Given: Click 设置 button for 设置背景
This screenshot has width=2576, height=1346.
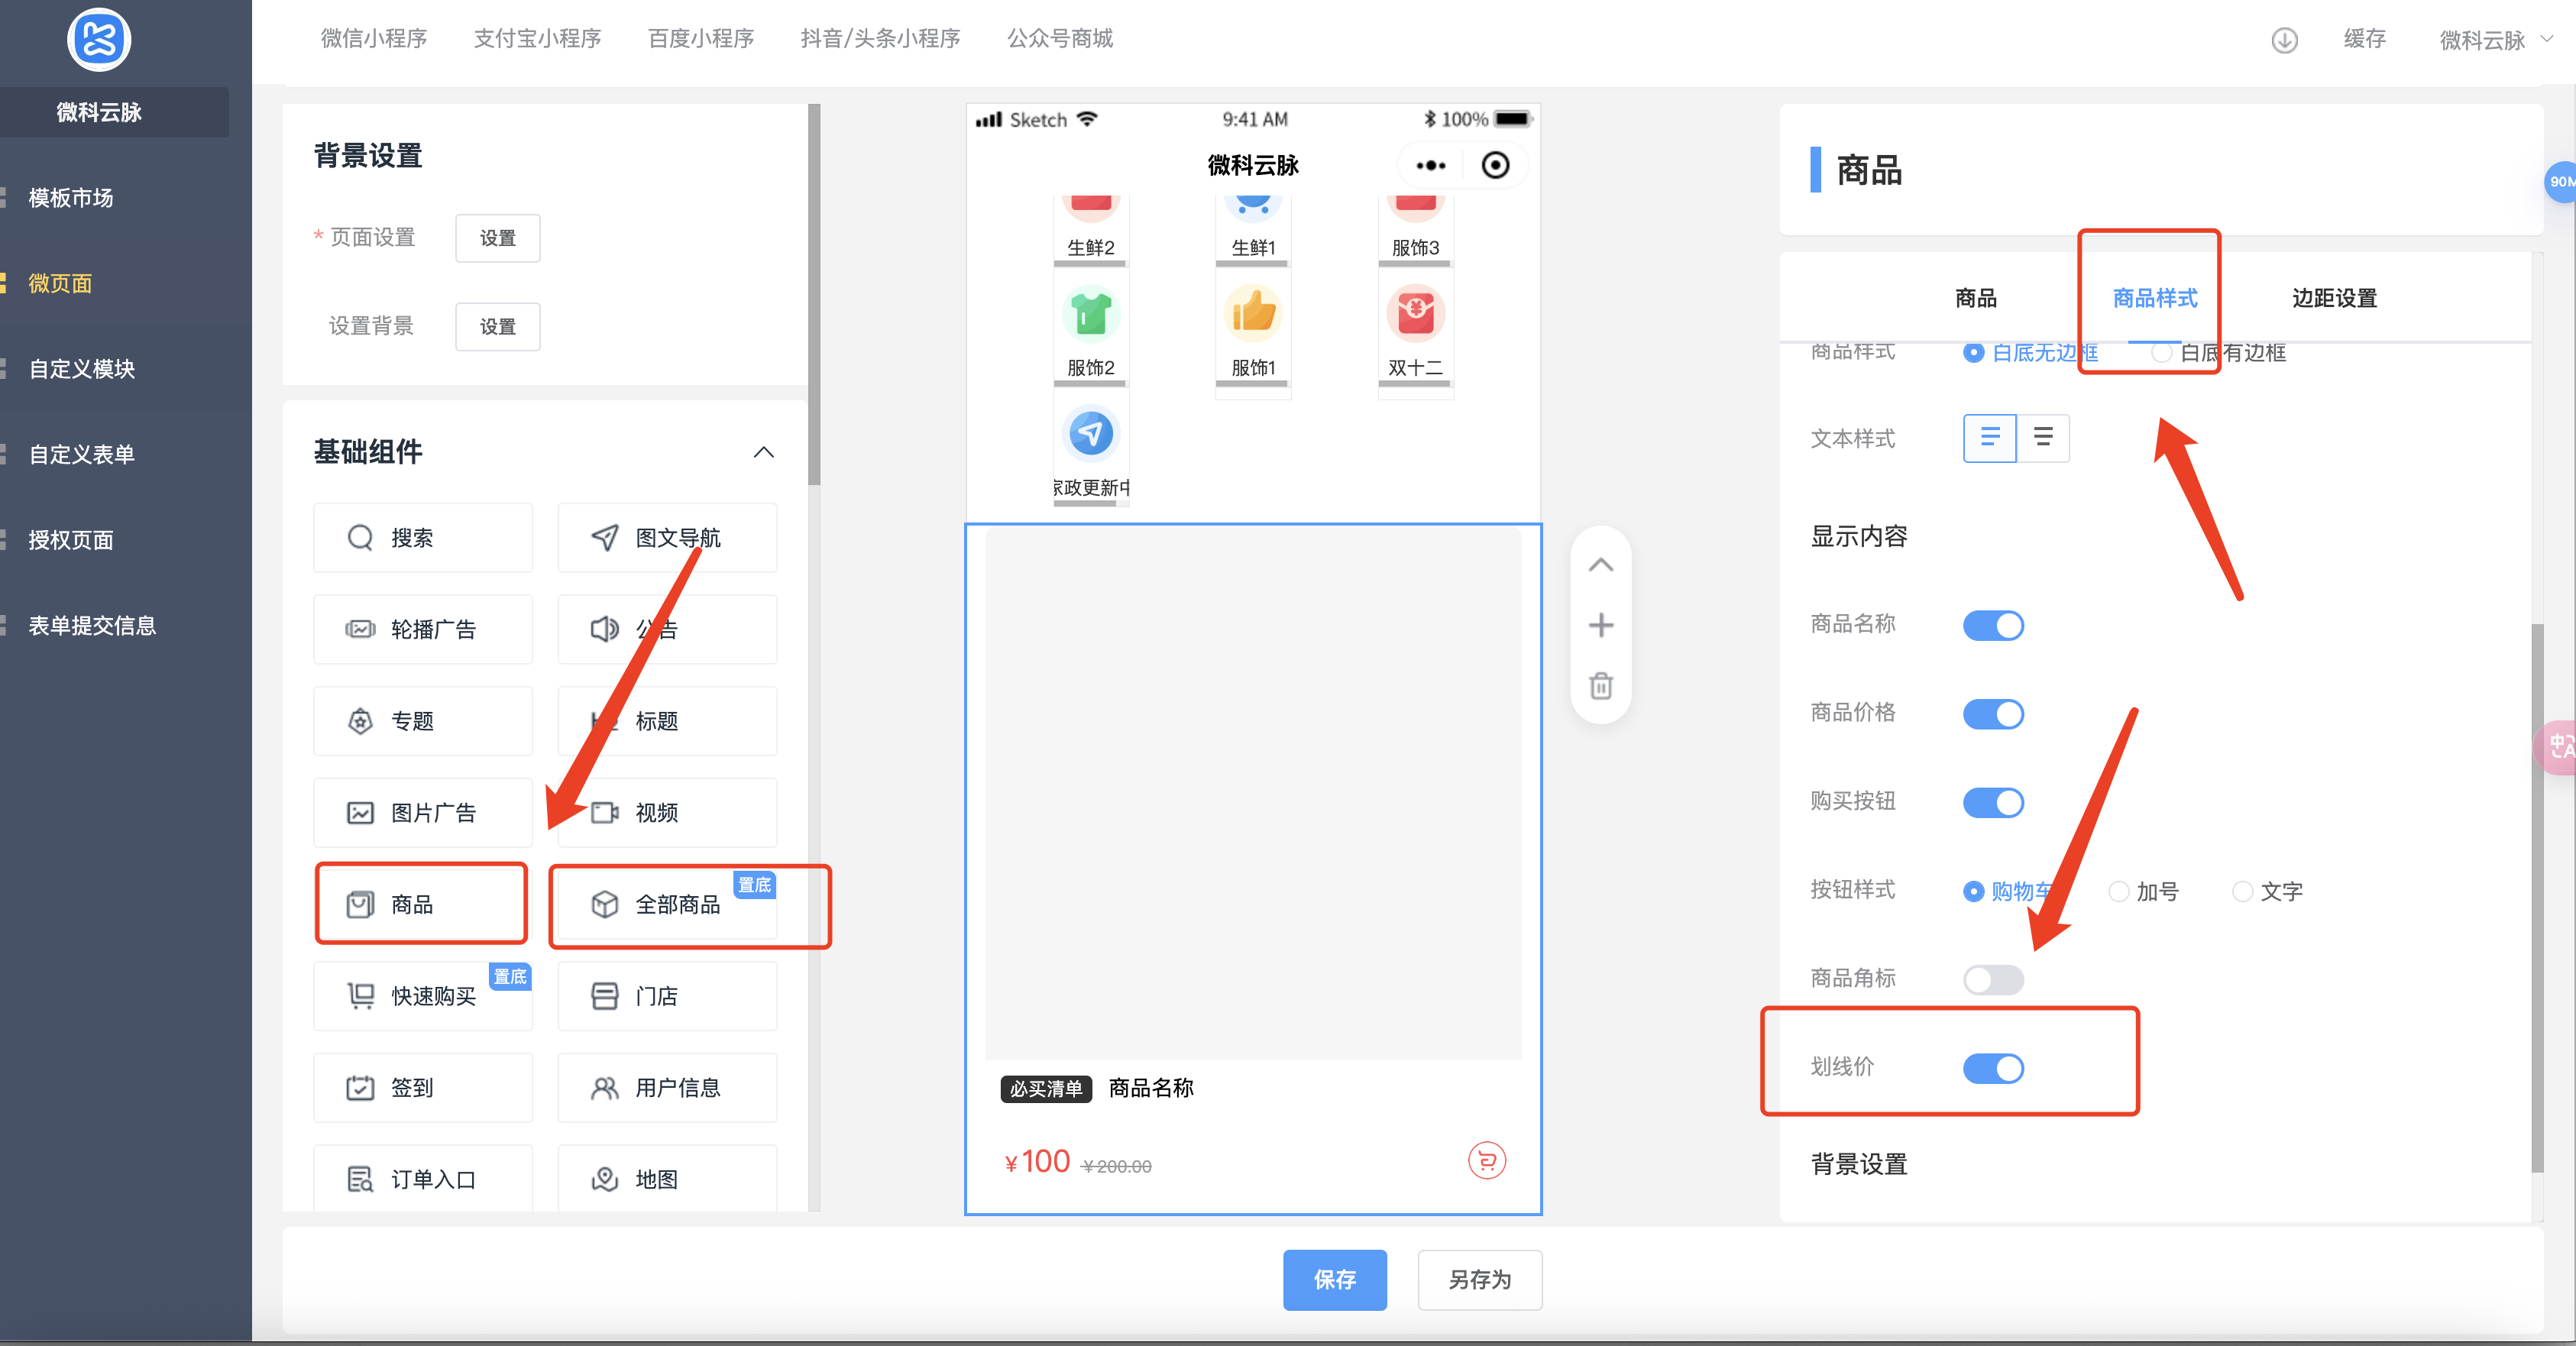Looking at the screenshot, I should click(497, 327).
